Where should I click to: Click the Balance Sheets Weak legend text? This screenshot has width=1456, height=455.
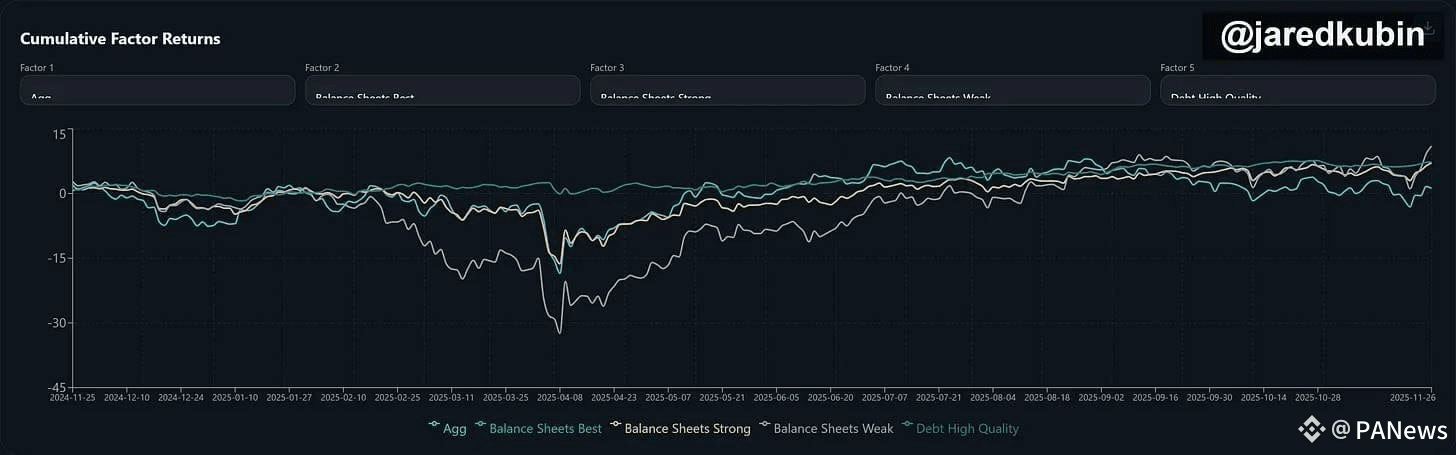tap(834, 429)
